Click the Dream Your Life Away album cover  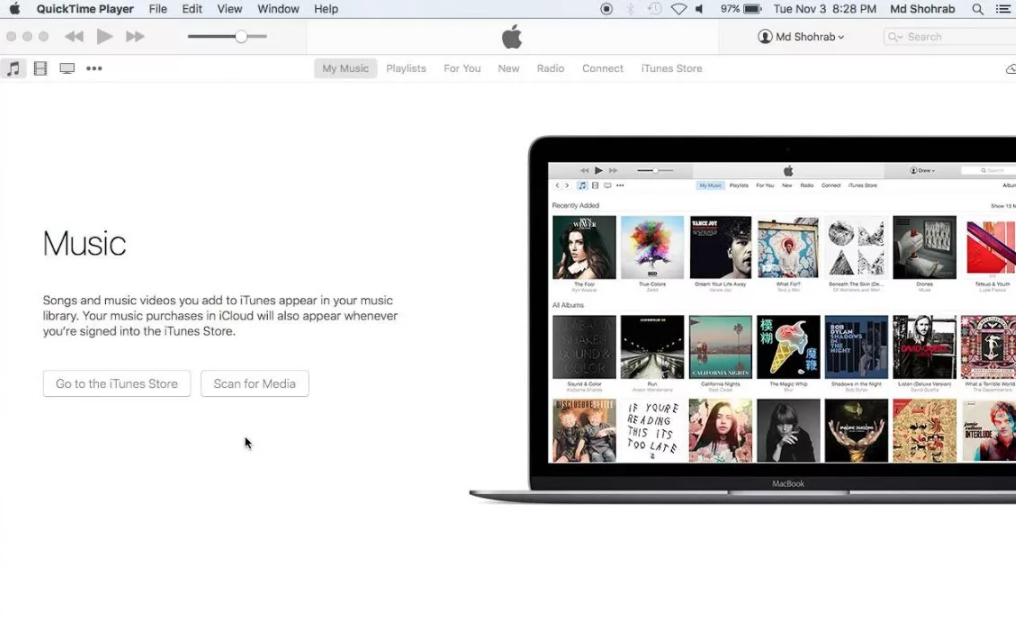[x=720, y=247]
